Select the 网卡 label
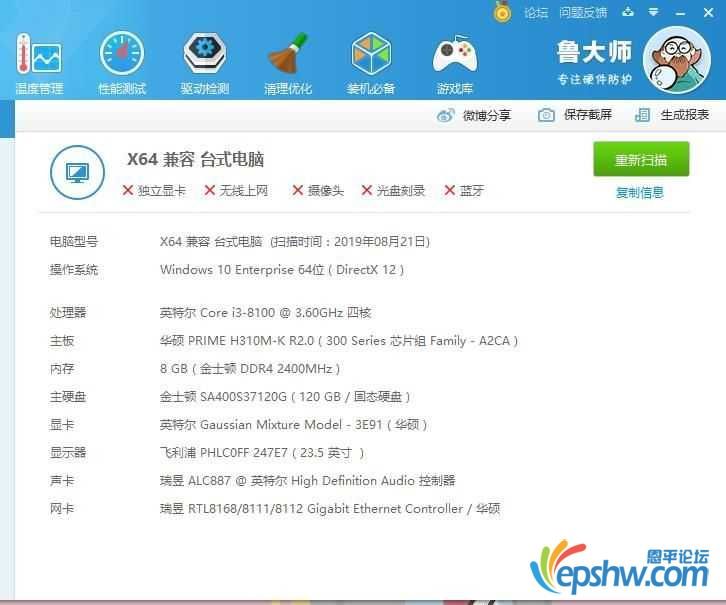This screenshot has height=605, width=726. (x=62, y=509)
